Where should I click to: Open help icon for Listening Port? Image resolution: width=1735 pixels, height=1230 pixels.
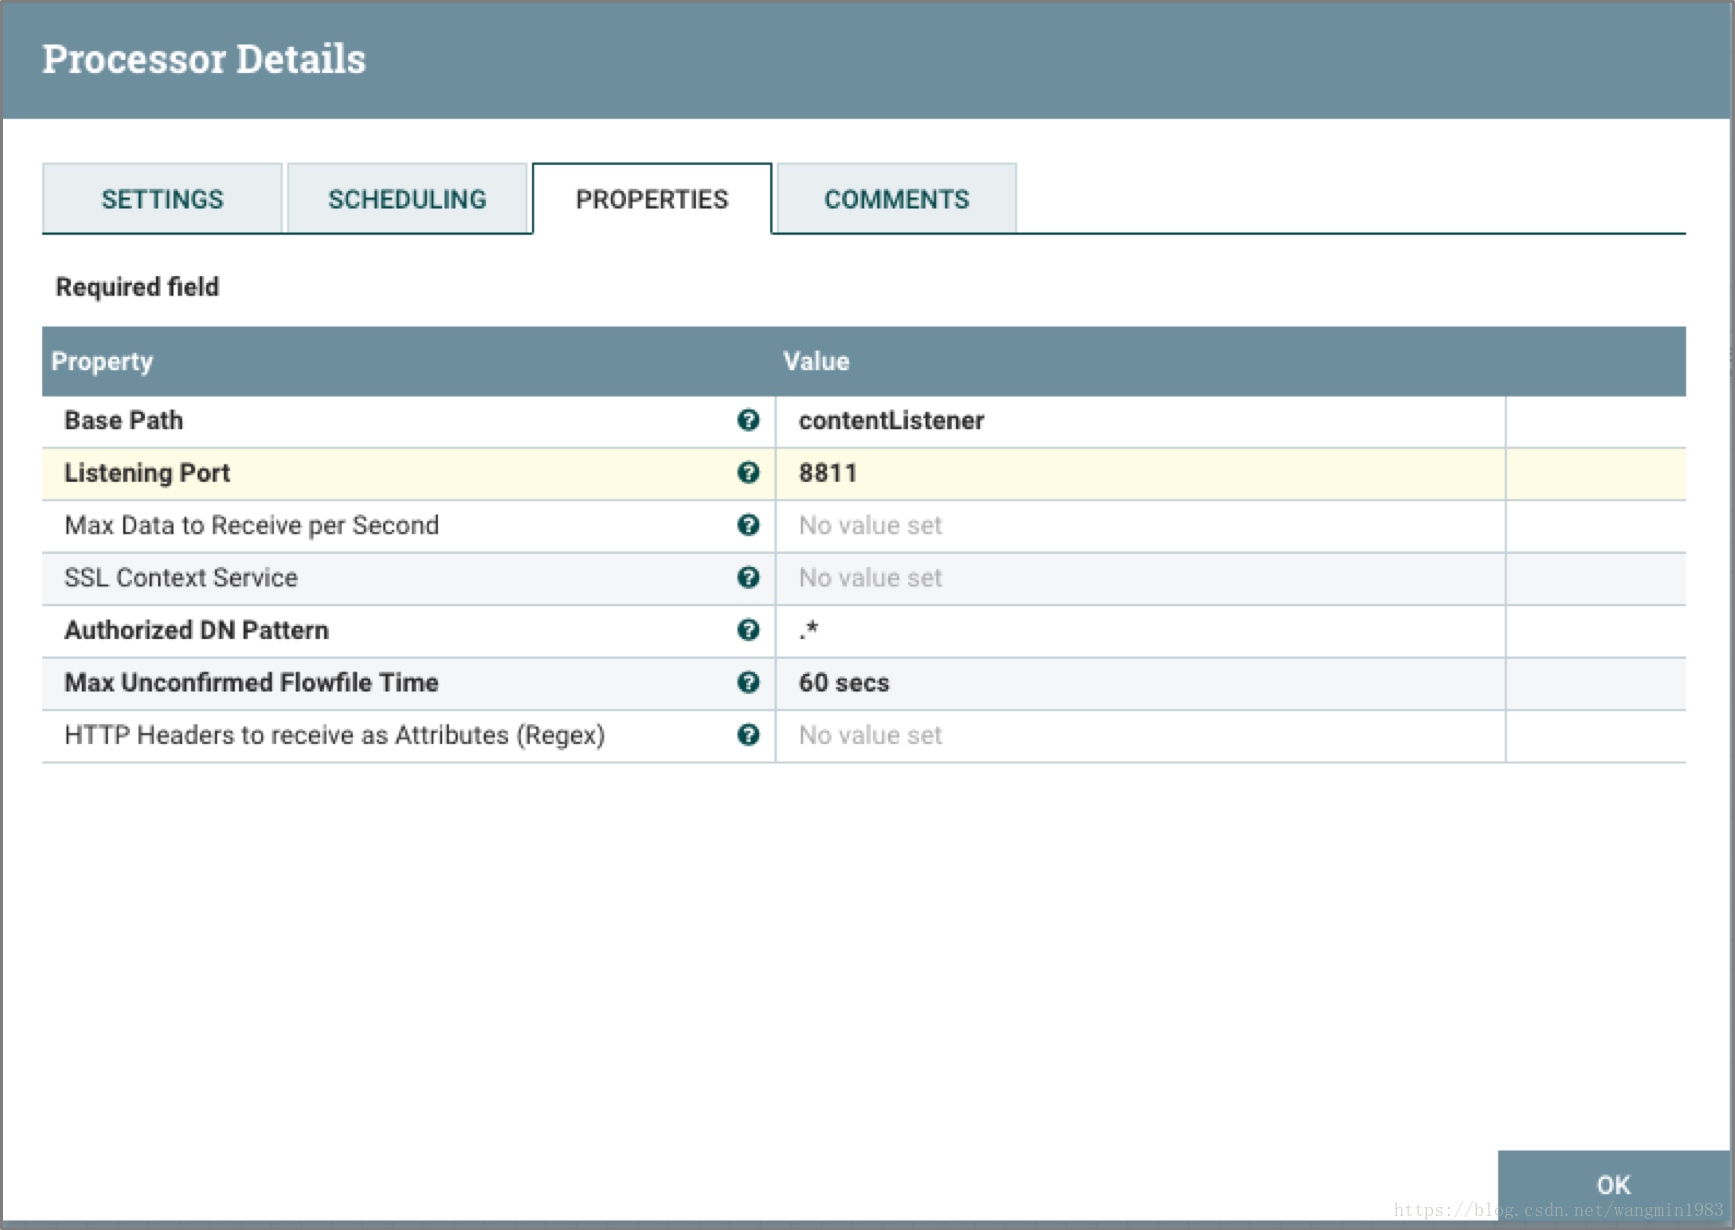tap(748, 473)
